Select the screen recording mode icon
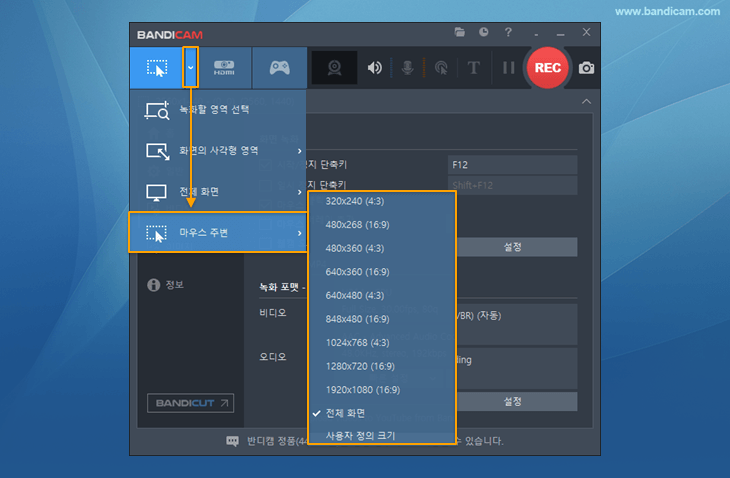Viewport: 730px width, 478px height. pos(156,68)
